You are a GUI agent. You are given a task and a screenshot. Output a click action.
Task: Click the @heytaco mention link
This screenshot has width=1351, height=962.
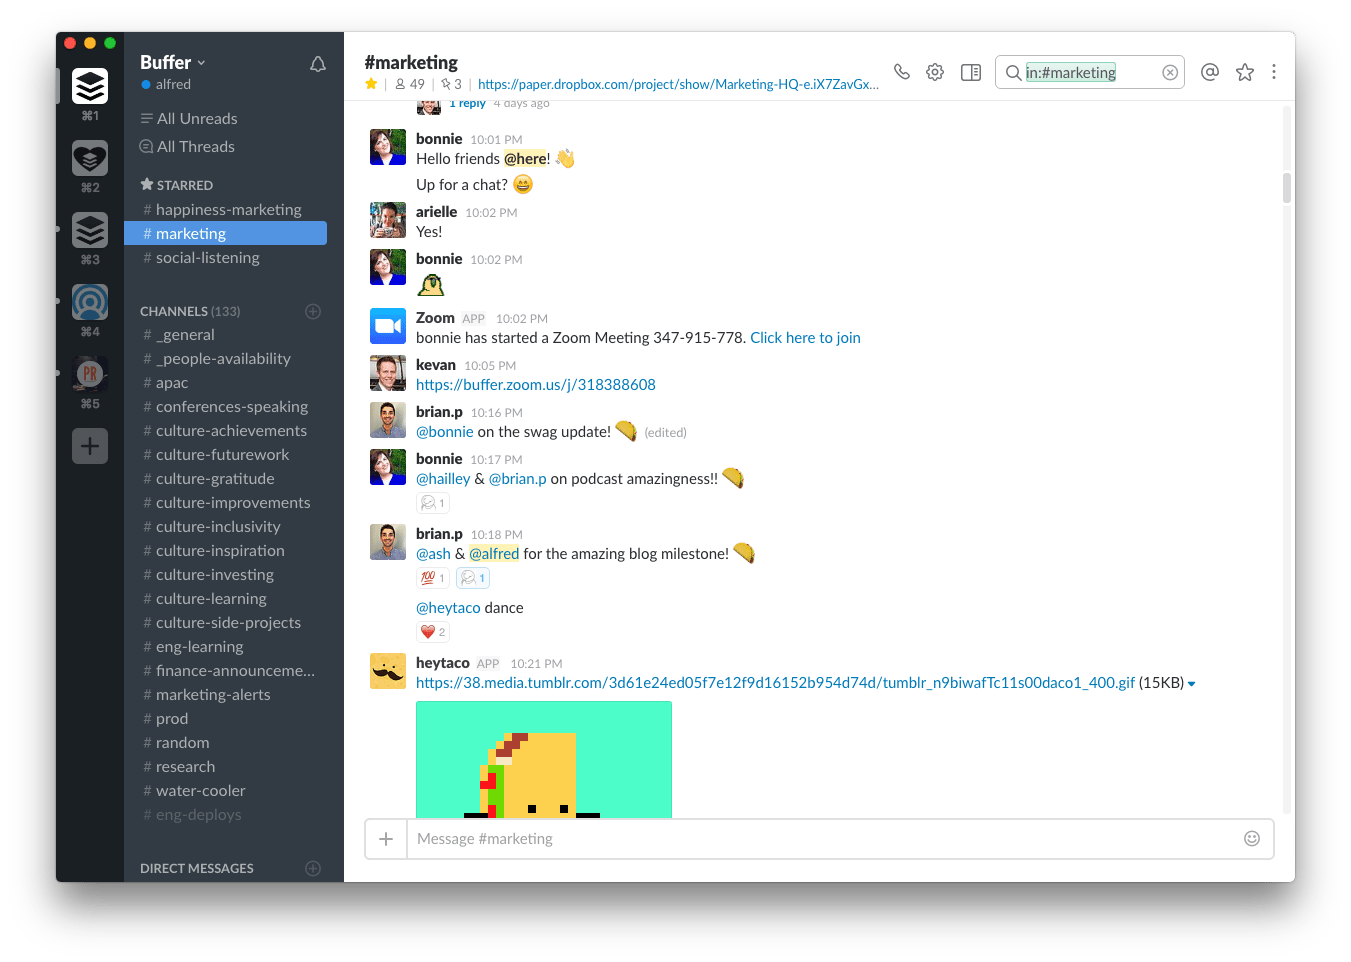(x=448, y=608)
